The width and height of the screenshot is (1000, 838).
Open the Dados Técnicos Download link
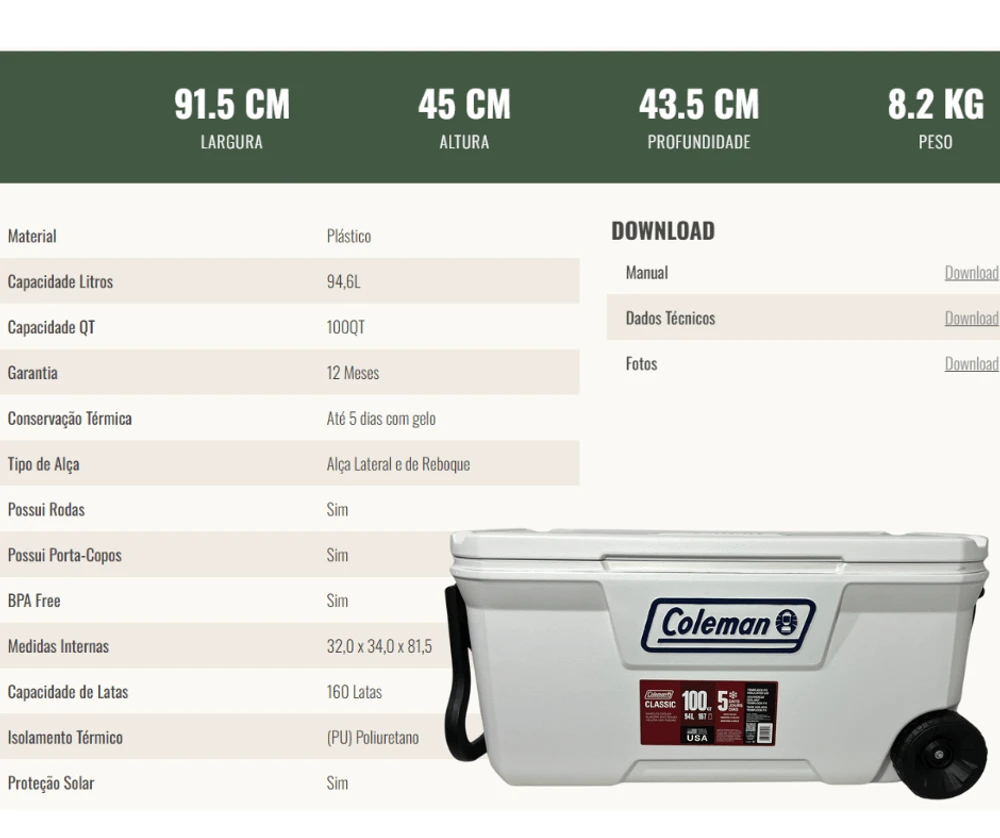[x=971, y=318]
